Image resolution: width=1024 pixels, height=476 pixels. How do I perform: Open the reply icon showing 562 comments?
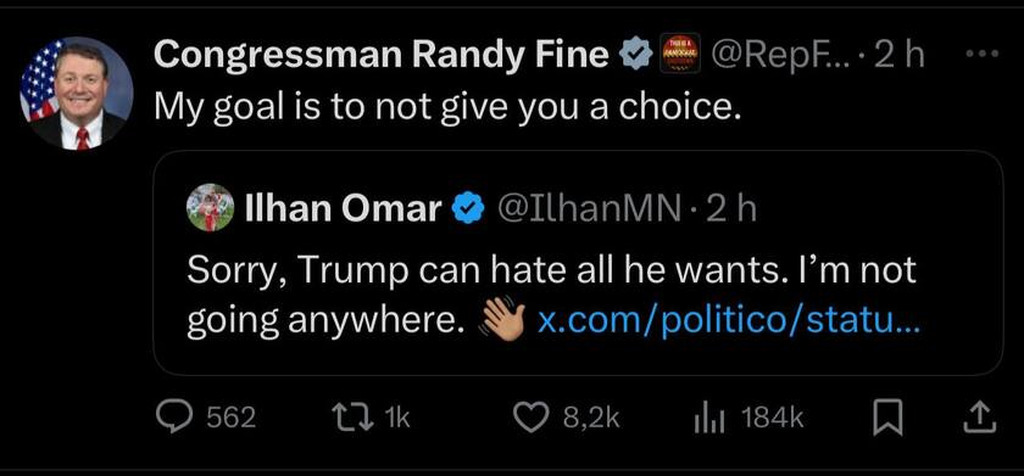pyautogui.click(x=175, y=418)
